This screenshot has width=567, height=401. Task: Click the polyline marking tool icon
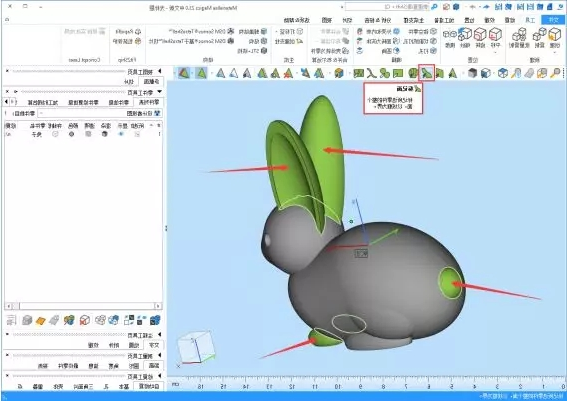pyautogui.click(x=371, y=73)
